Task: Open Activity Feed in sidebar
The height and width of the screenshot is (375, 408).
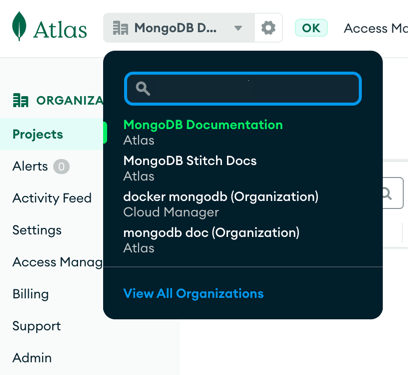Action: 52,198
